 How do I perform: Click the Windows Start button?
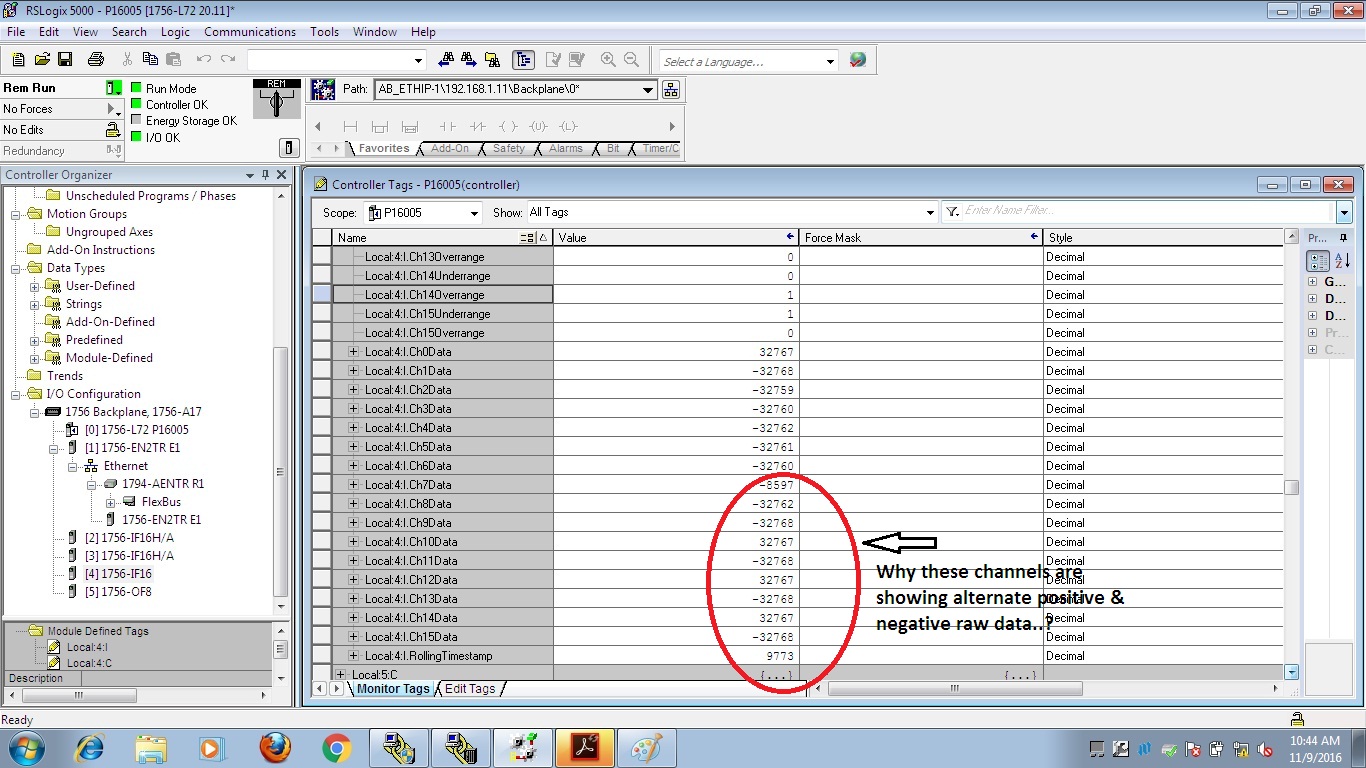tap(26, 748)
